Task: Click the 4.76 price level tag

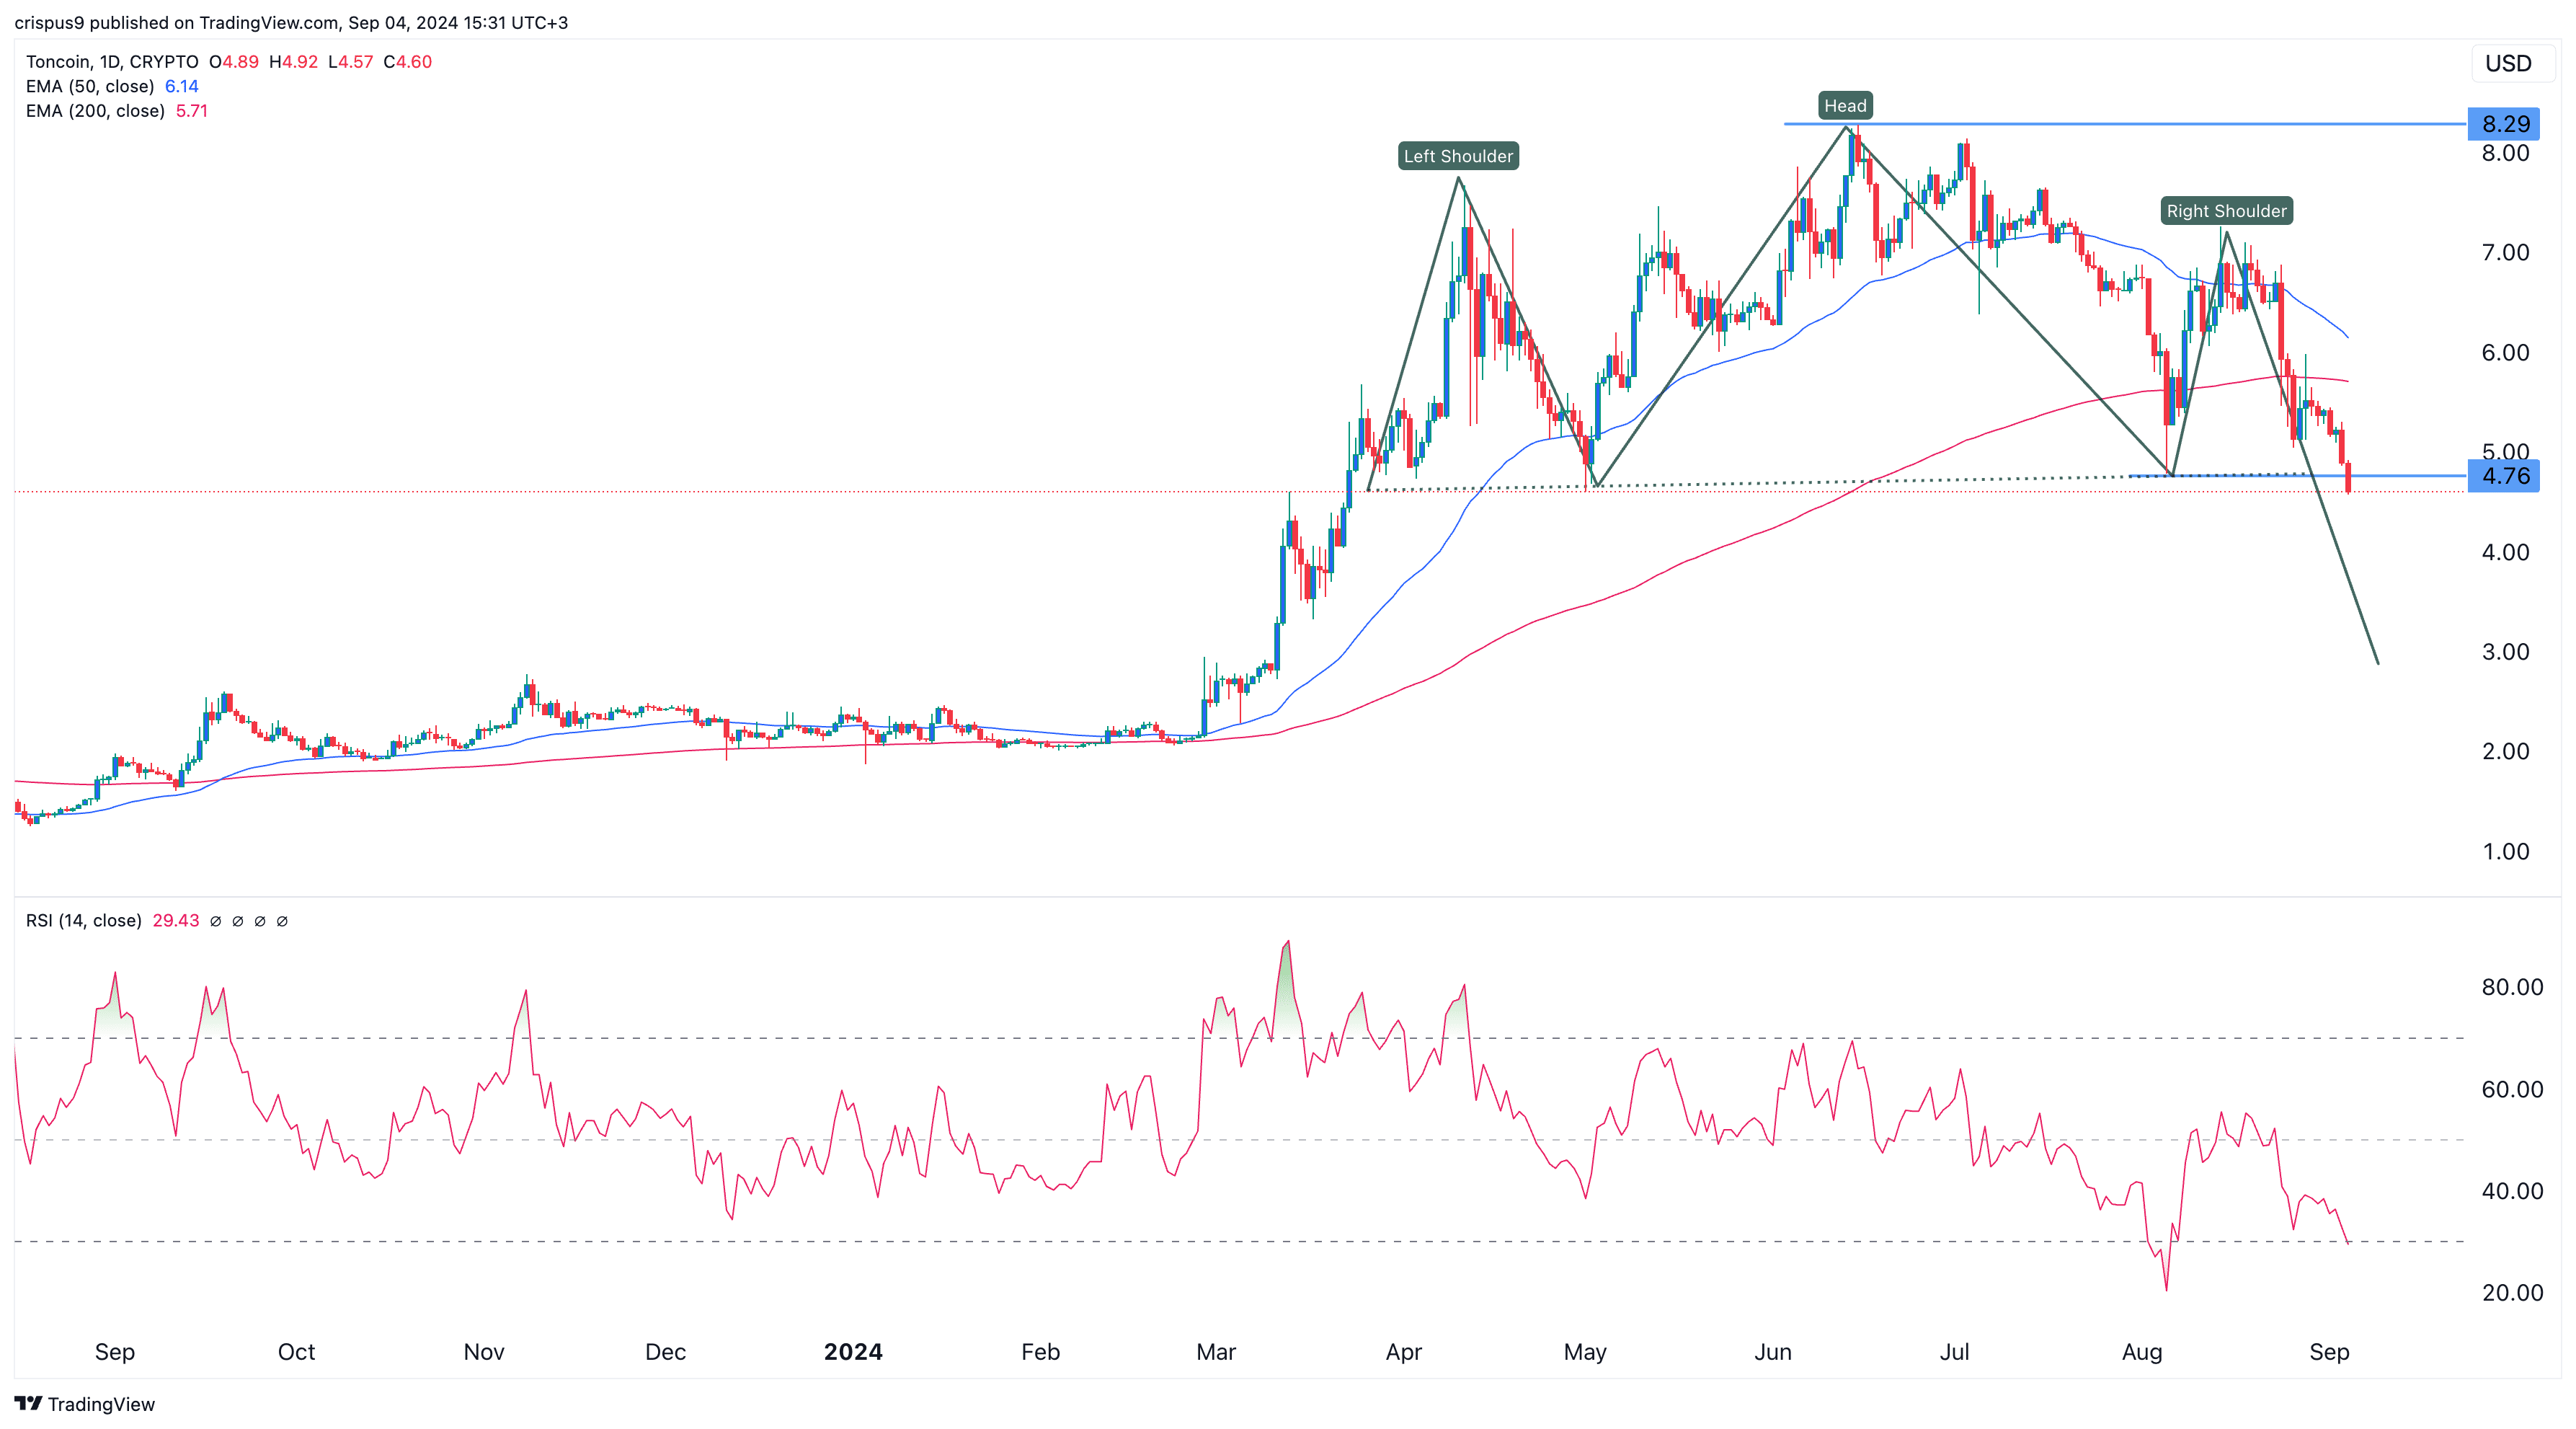Action: 2504,476
